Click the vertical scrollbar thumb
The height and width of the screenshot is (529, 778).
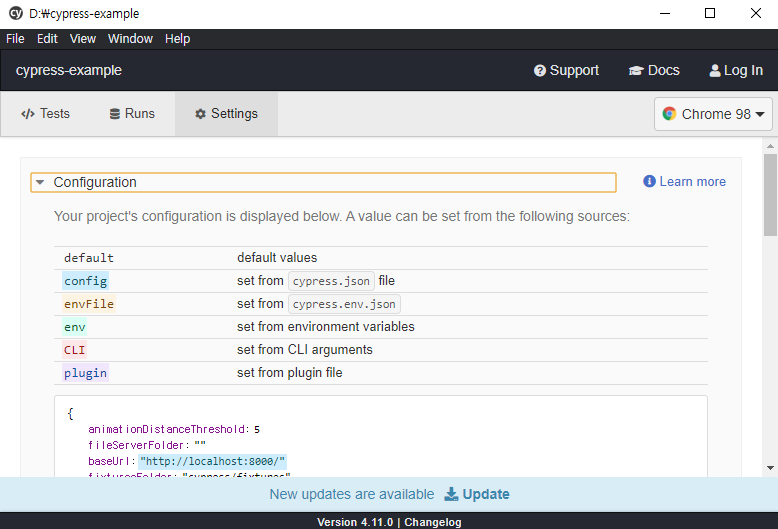tap(770, 195)
